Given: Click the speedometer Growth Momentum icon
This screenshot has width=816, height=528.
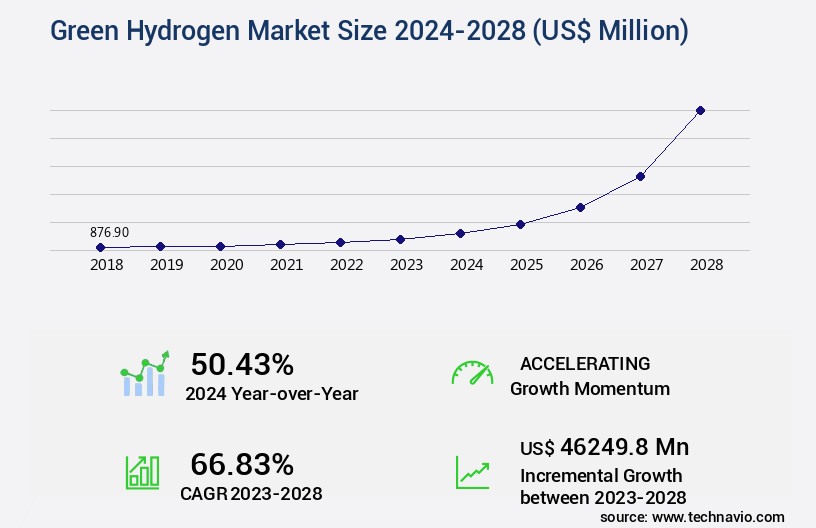Looking at the screenshot, I should (472, 373).
